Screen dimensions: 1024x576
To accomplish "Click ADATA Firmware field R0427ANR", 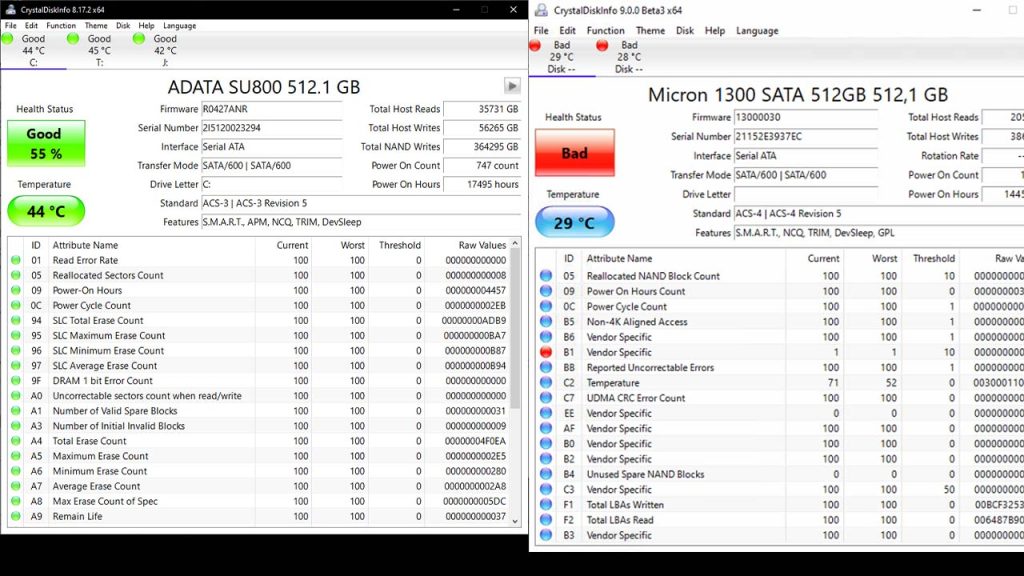I will (x=271, y=109).
